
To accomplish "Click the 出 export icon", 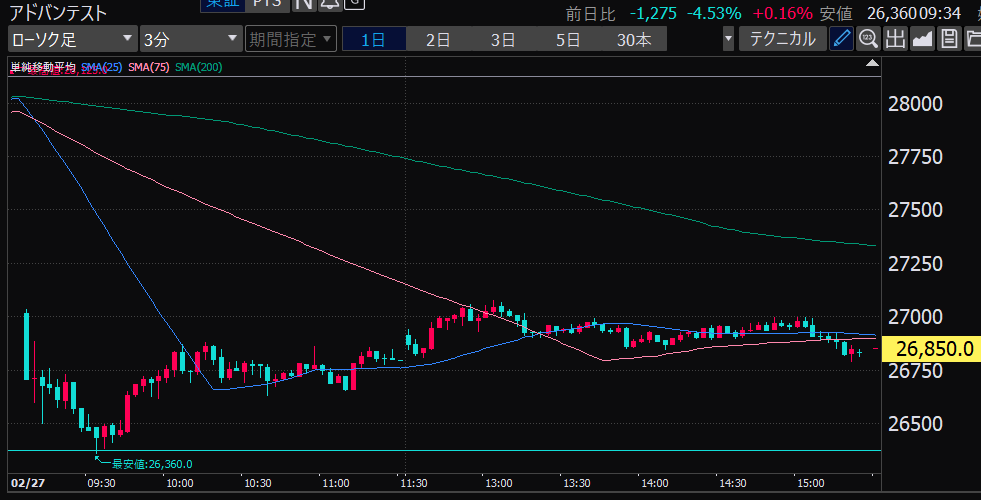I will tap(895, 40).
